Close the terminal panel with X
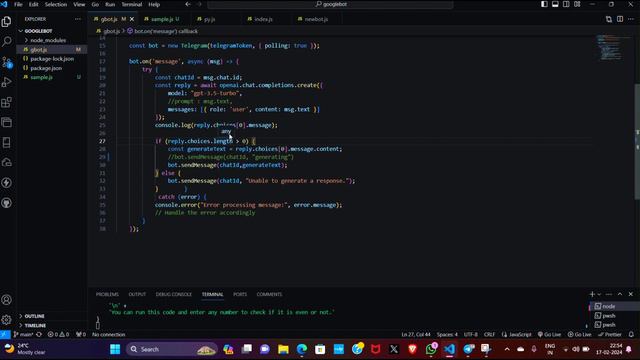The image size is (640, 360). click(631, 294)
